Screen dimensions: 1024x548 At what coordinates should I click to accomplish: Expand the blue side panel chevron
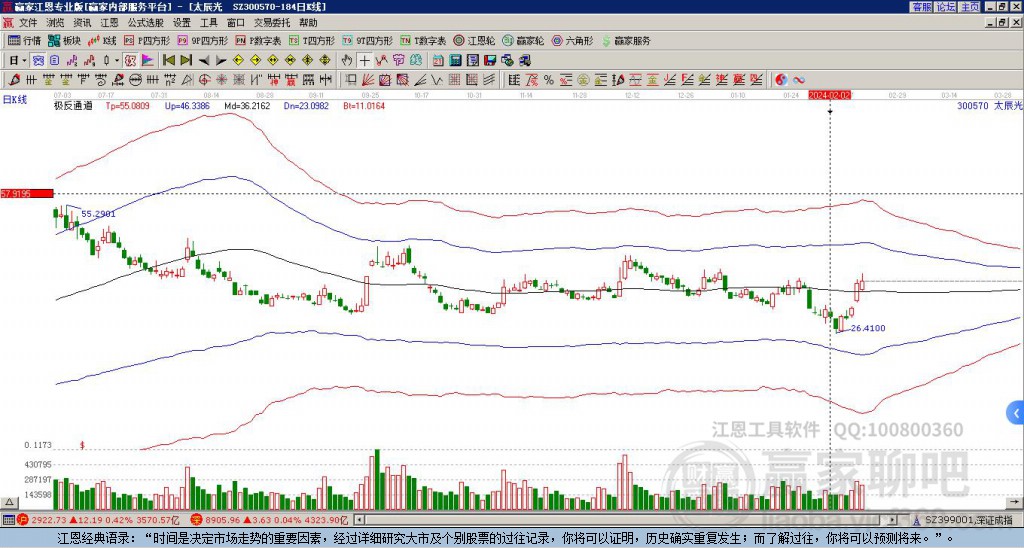[1016, 413]
